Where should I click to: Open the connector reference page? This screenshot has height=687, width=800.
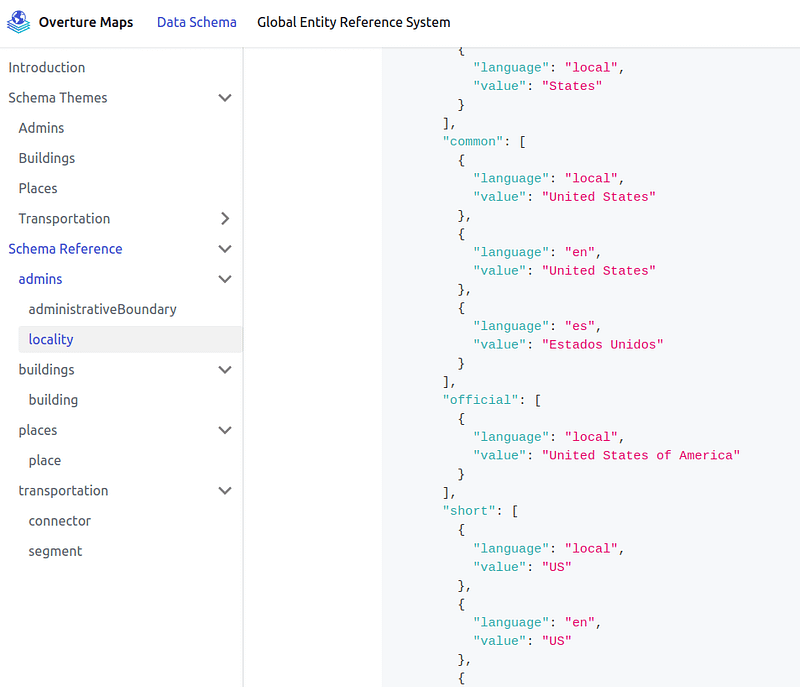click(60, 521)
